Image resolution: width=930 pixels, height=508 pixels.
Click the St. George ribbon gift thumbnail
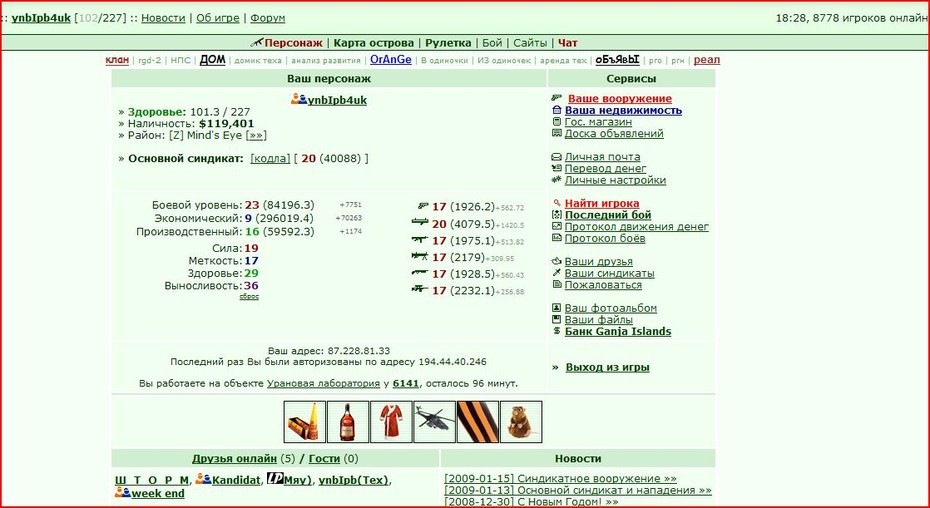point(477,422)
